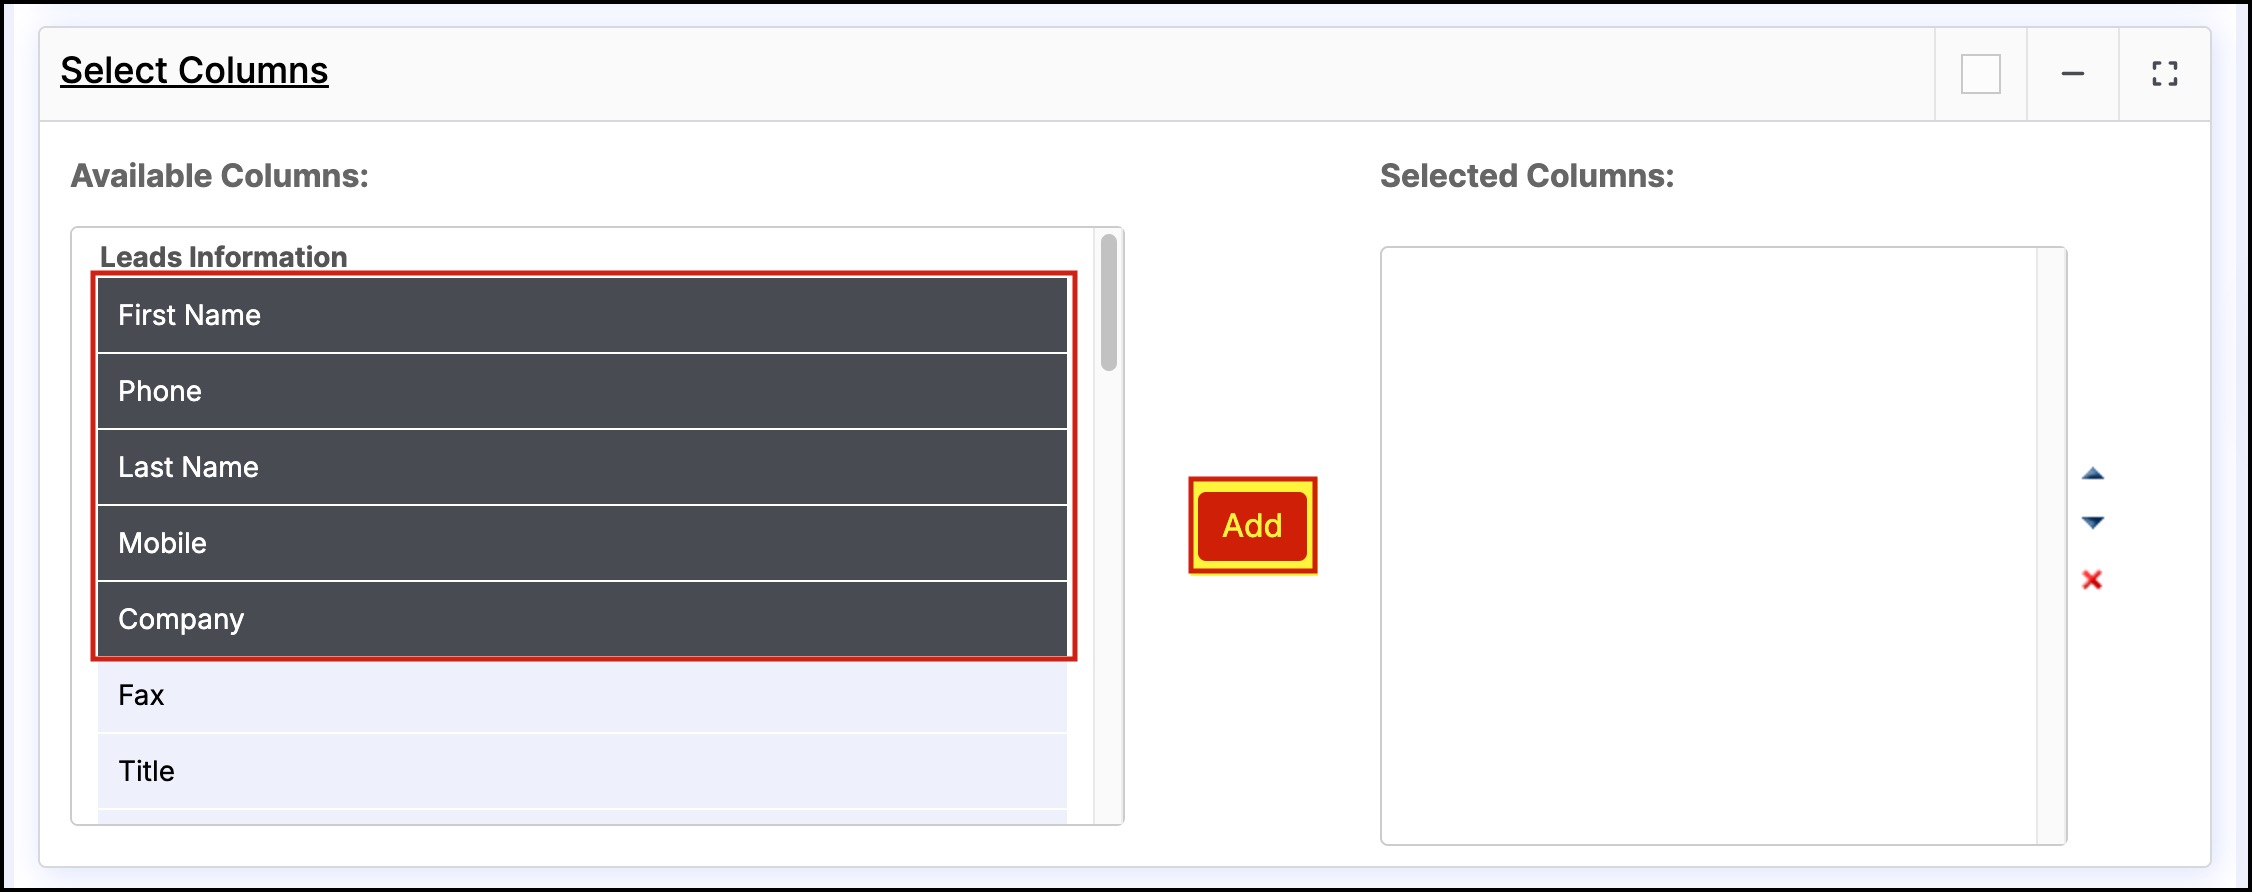2252x892 pixels.
Task: Choose Last Name from the list
Action: [x=582, y=467]
